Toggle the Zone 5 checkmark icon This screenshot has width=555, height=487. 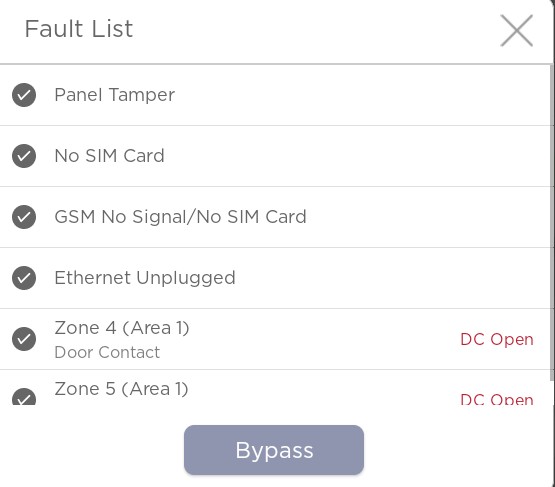coord(24,397)
